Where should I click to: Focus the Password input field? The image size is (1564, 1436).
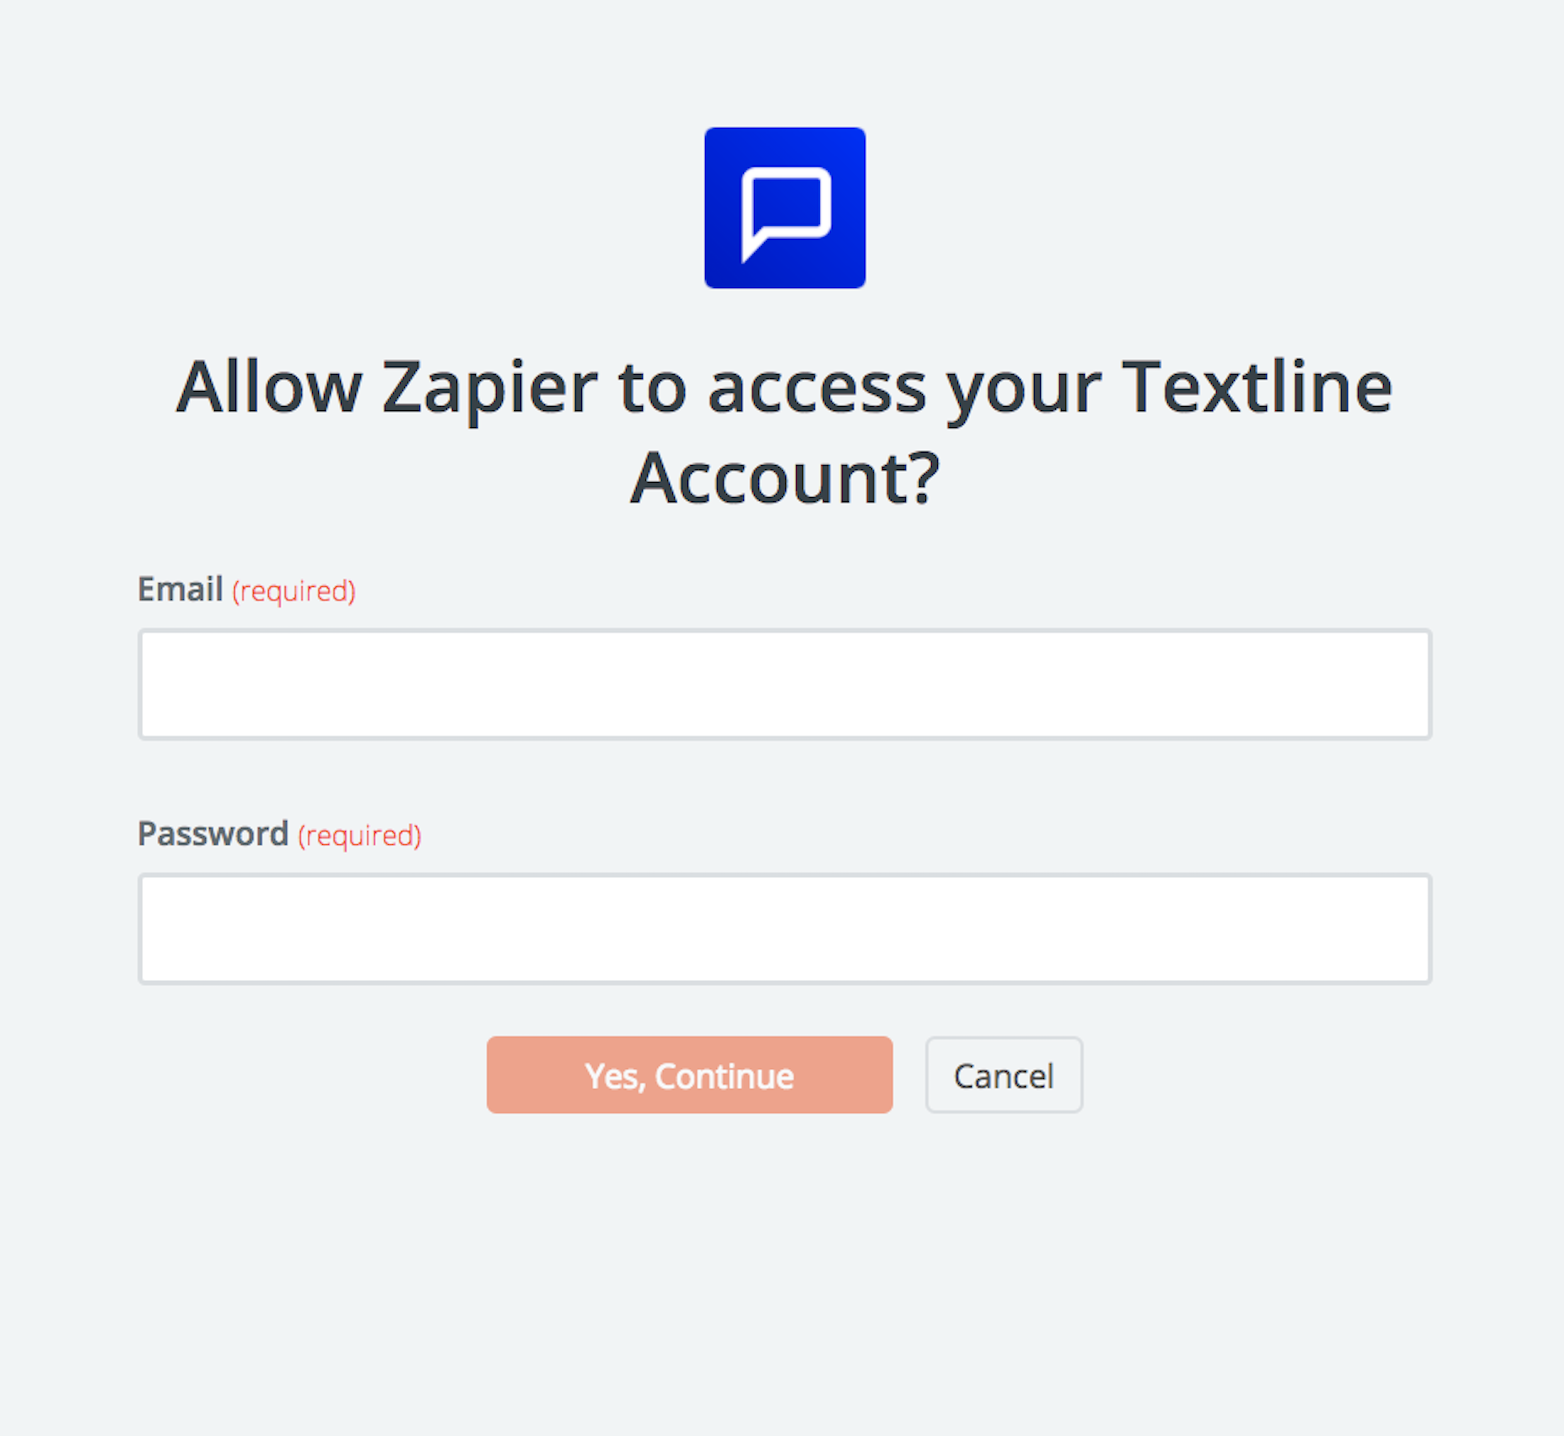click(x=785, y=929)
